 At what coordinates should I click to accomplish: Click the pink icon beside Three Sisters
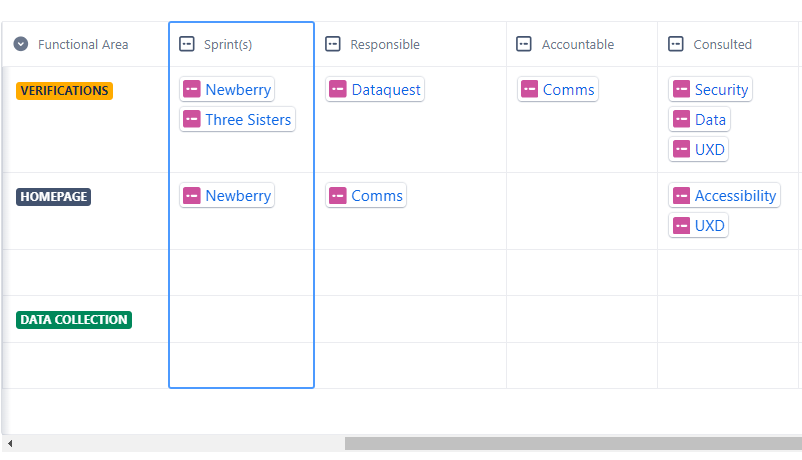pyautogui.click(x=192, y=119)
